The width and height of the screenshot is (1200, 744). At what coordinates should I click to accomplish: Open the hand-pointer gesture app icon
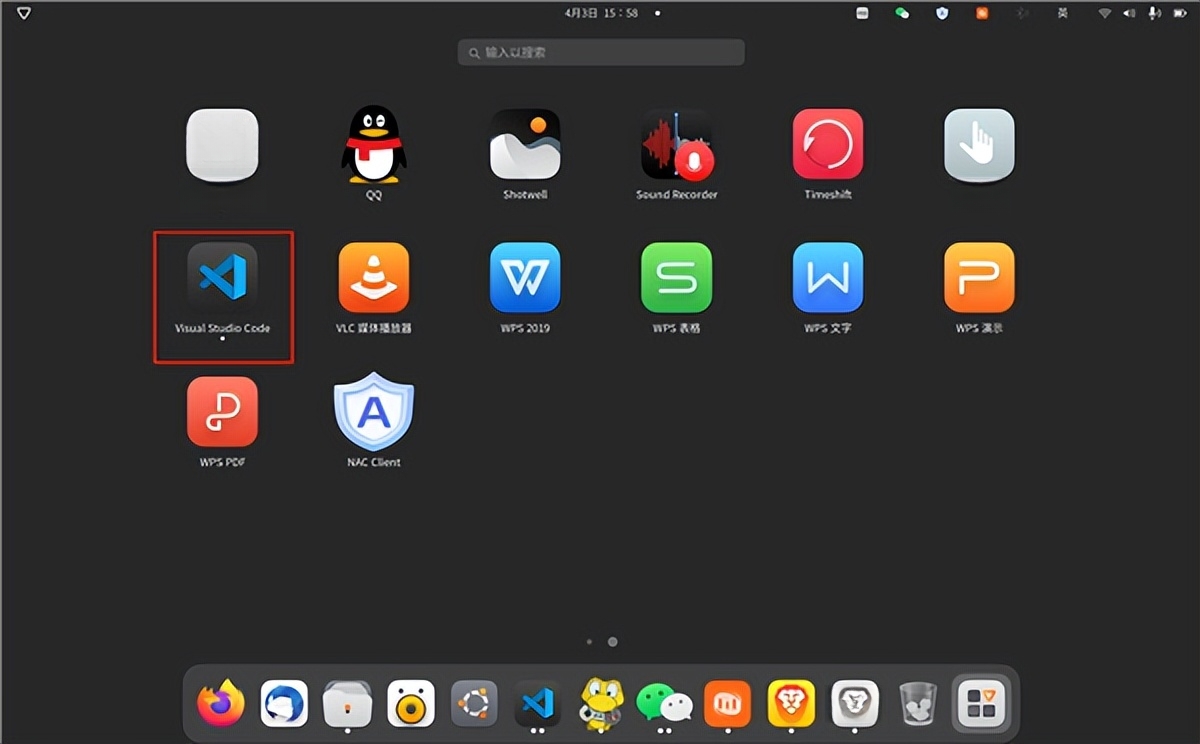point(979,145)
